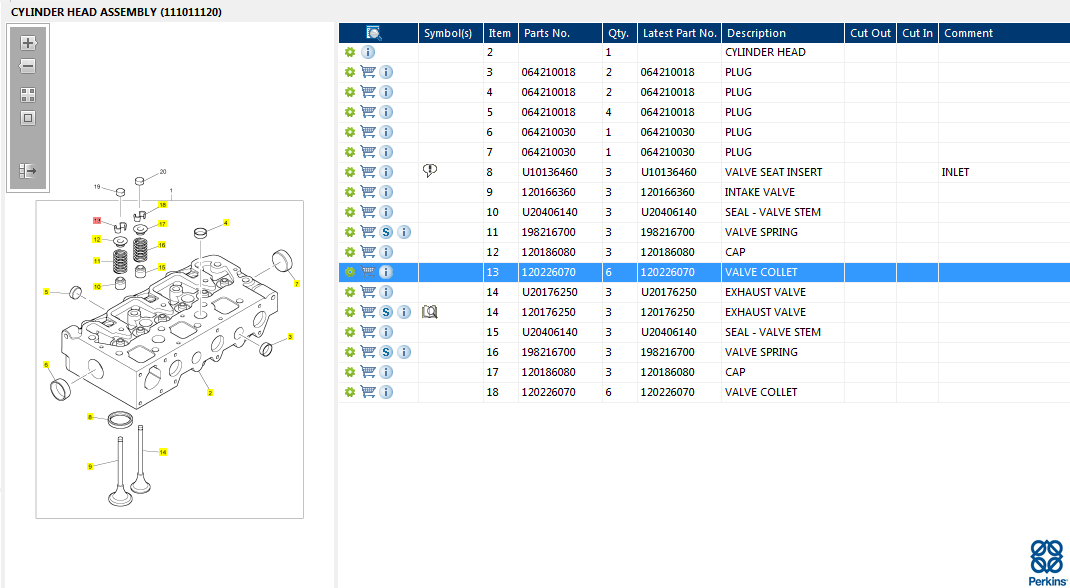Select callout 14 beside exhaust valve drawing
Image resolution: width=1070 pixels, height=588 pixels.
162,452
